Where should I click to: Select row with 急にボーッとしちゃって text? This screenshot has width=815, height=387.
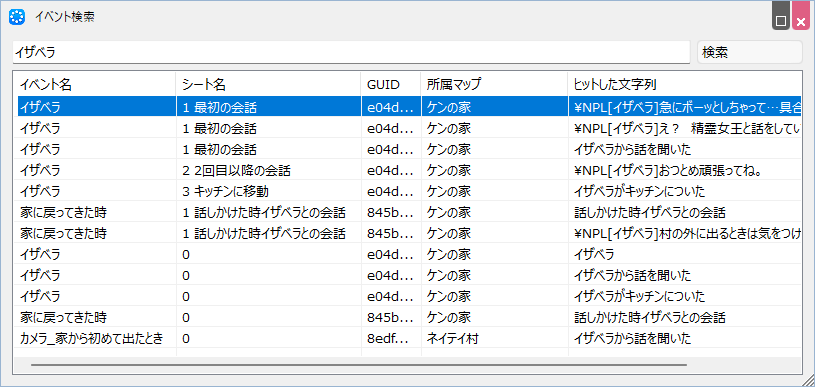(x=409, y=107)
